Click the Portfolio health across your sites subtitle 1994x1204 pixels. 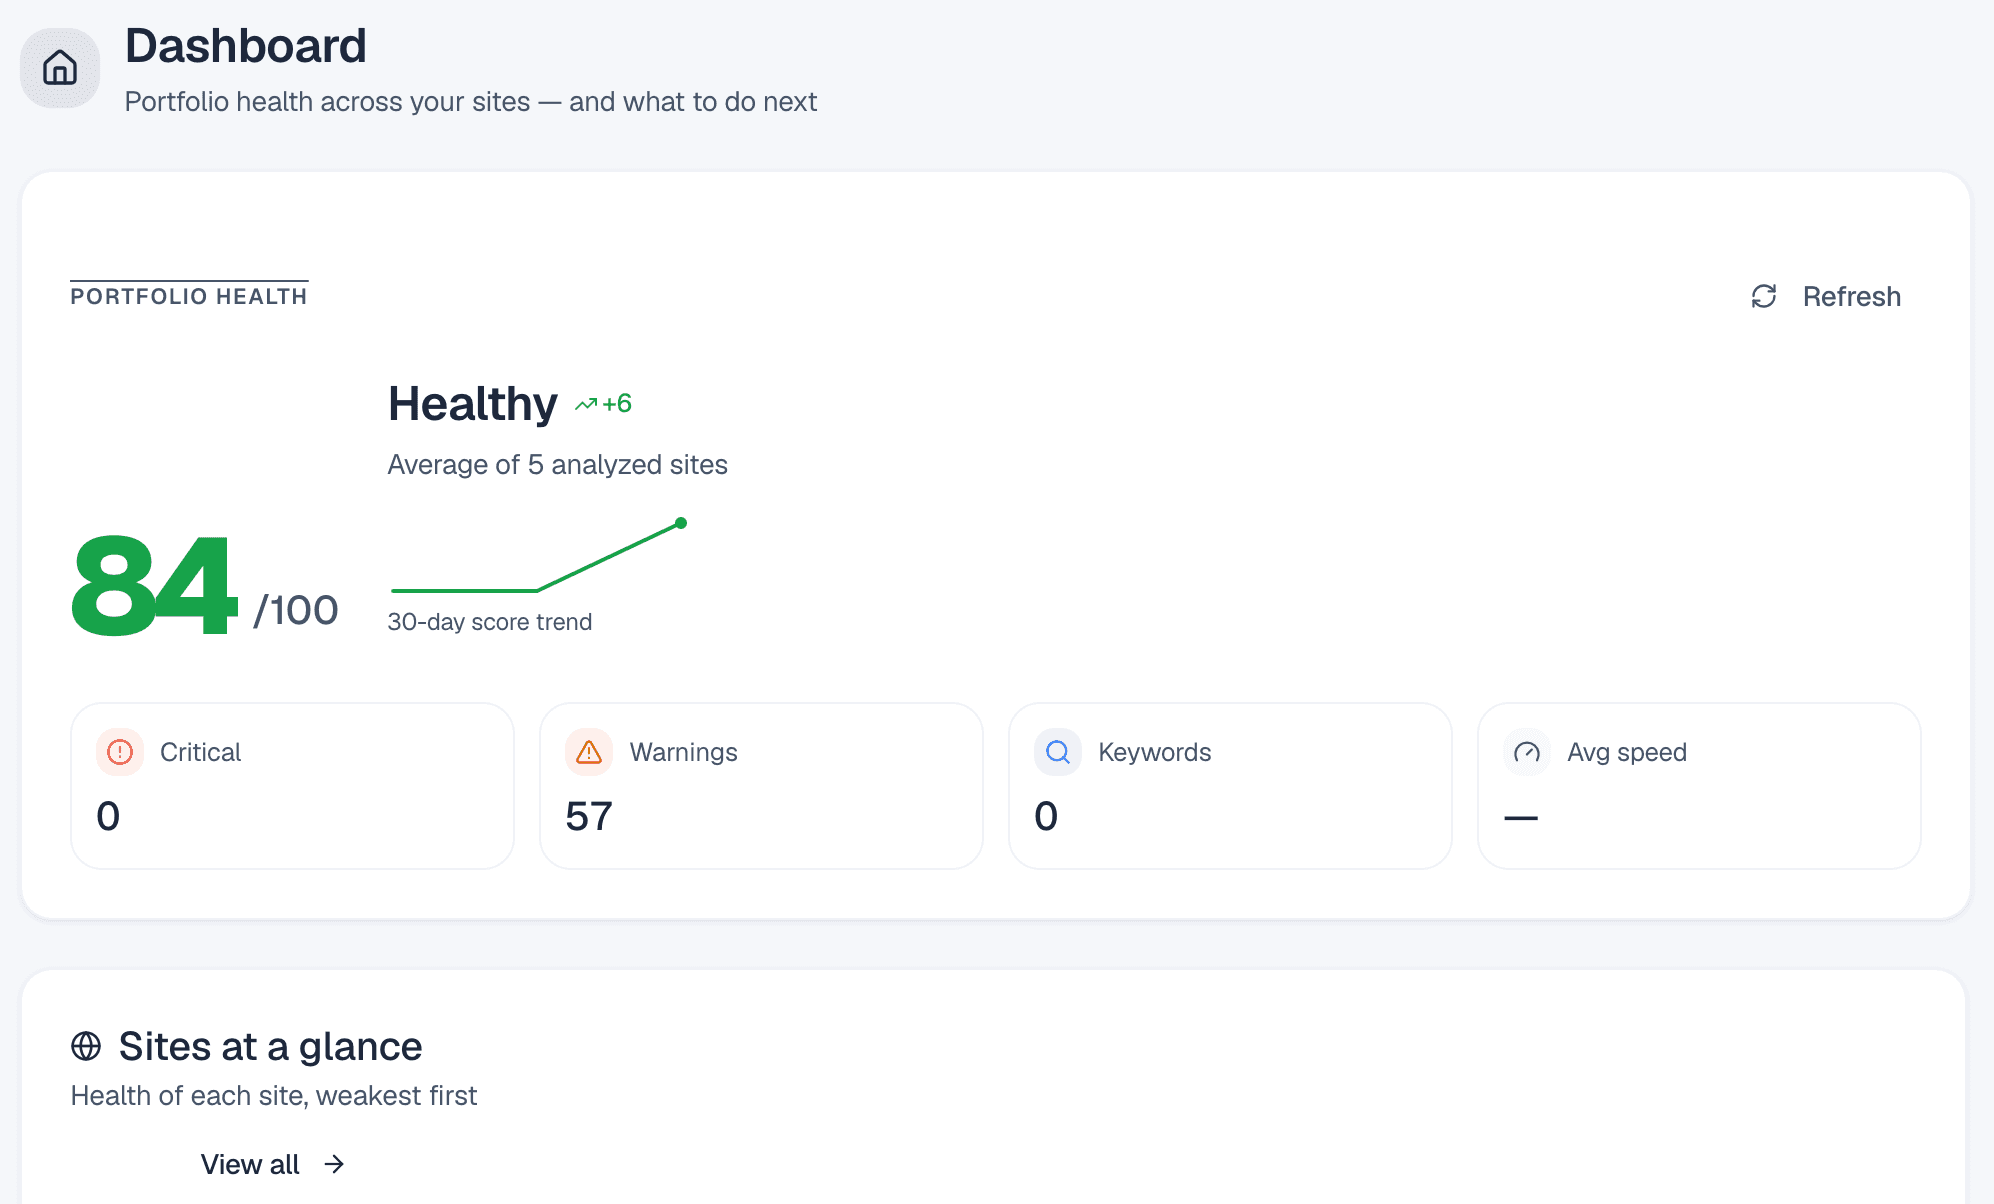pos(471,102)
